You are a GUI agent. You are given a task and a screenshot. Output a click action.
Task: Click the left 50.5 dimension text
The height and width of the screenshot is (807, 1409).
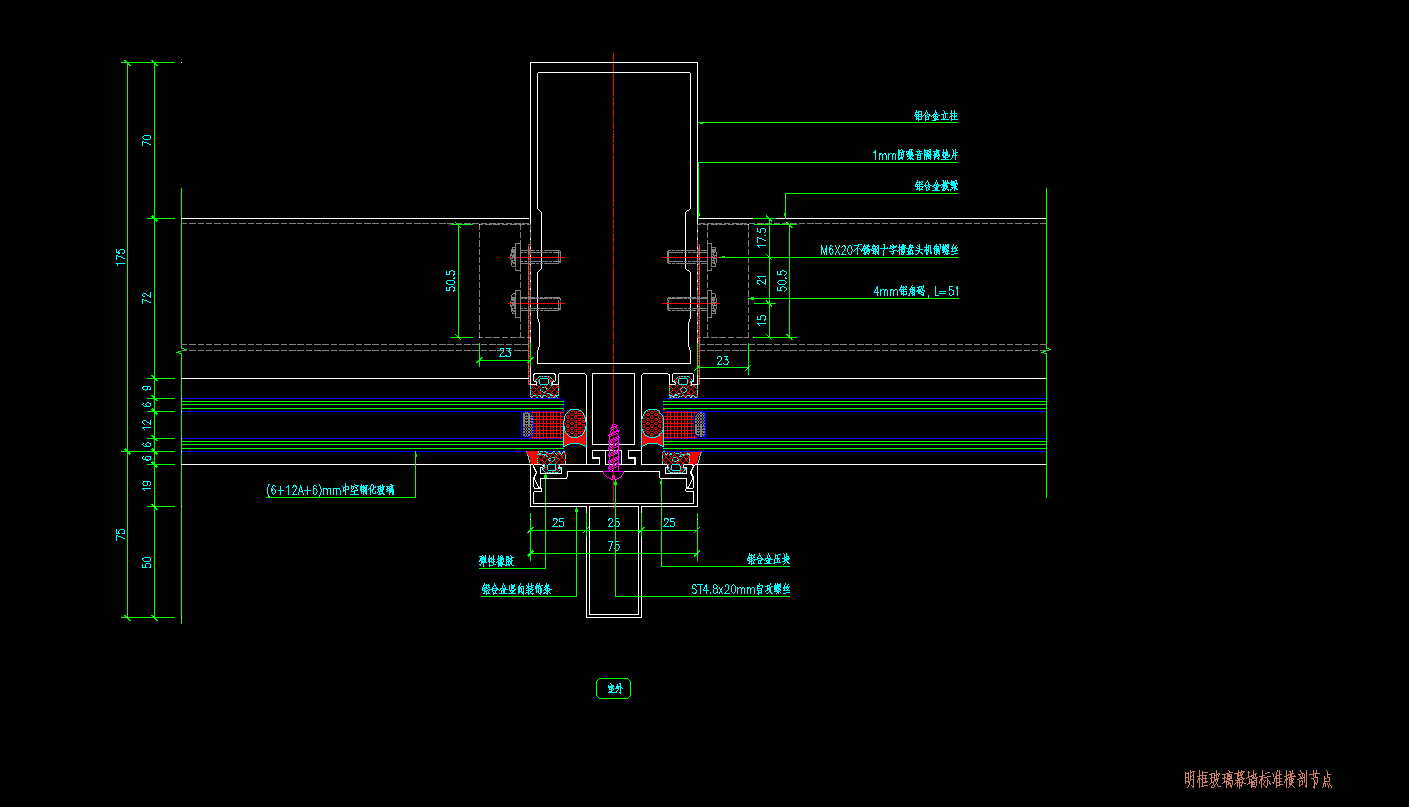451,280
